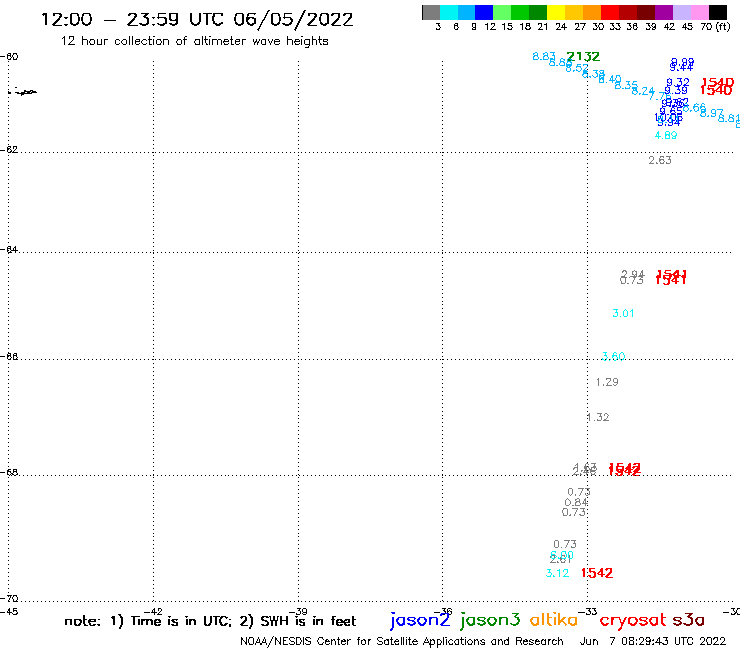Click the gray '1.29' wave height value
Viewport: 740px width, 650px height.
tap(607, 382)
